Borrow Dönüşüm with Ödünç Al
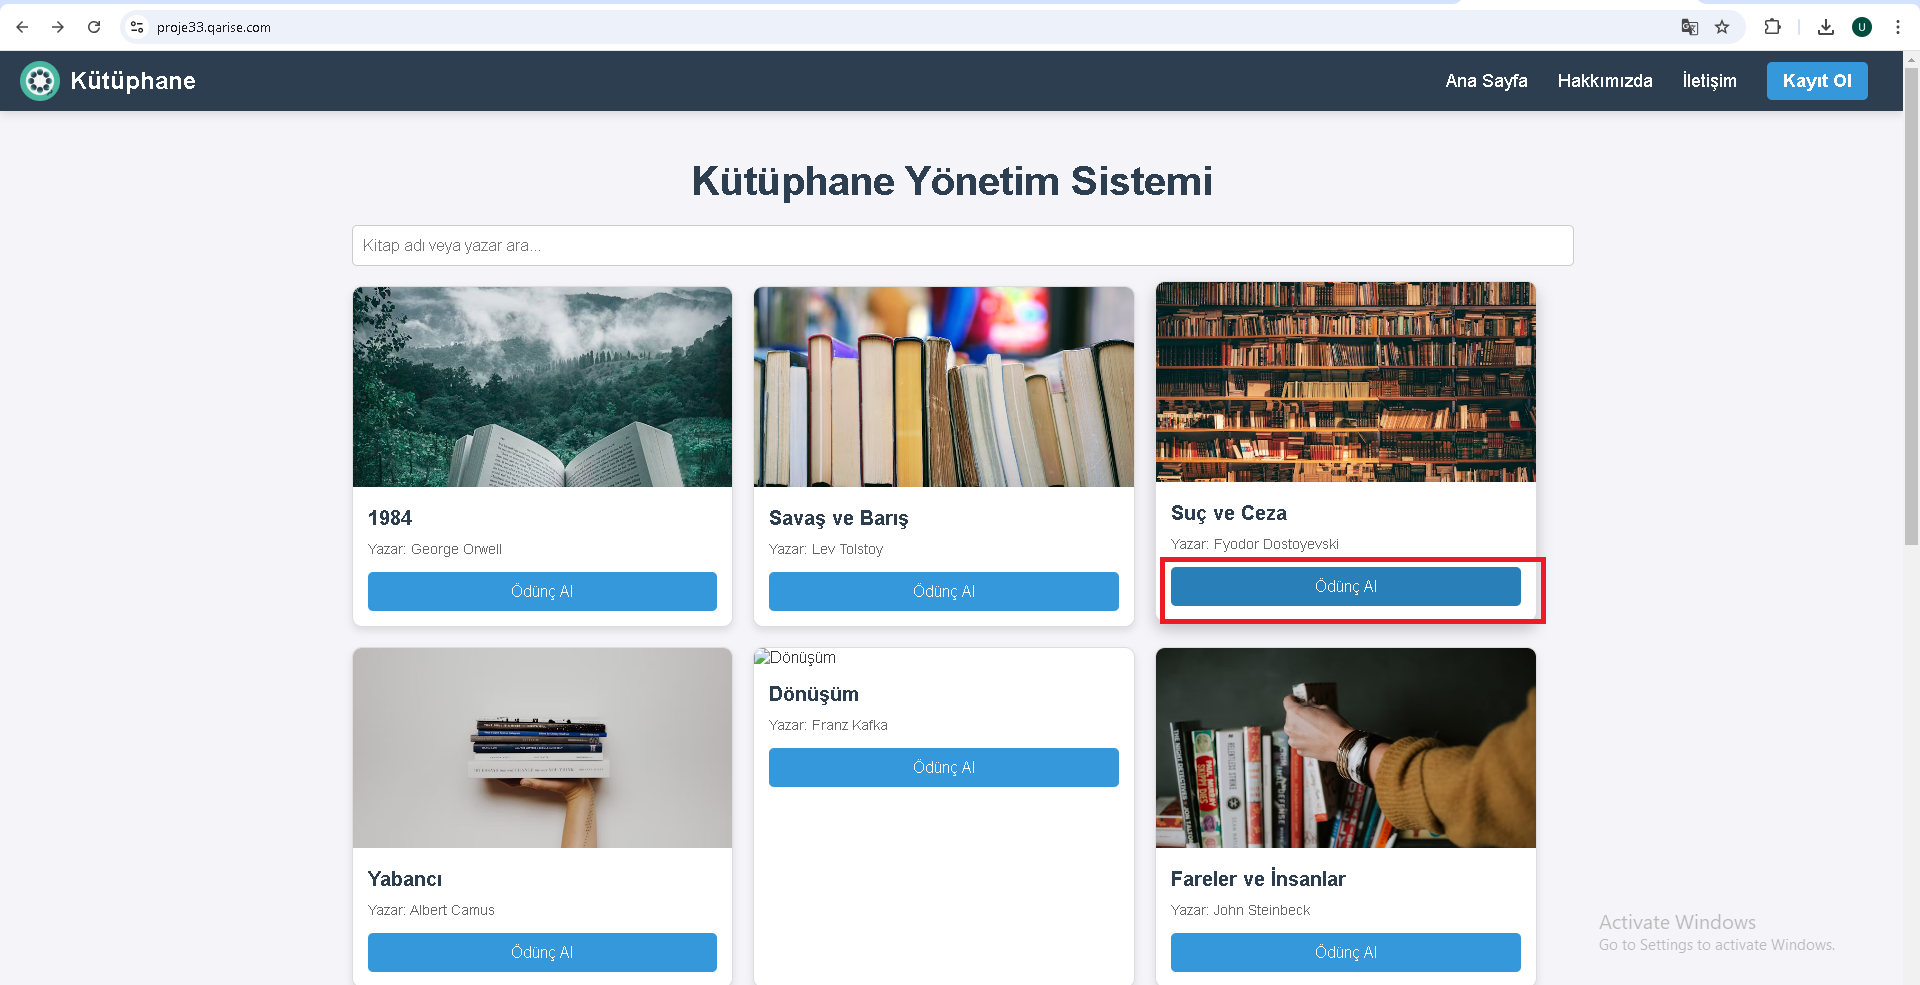Screen dimensions: 1920x985 pos(943,767)
